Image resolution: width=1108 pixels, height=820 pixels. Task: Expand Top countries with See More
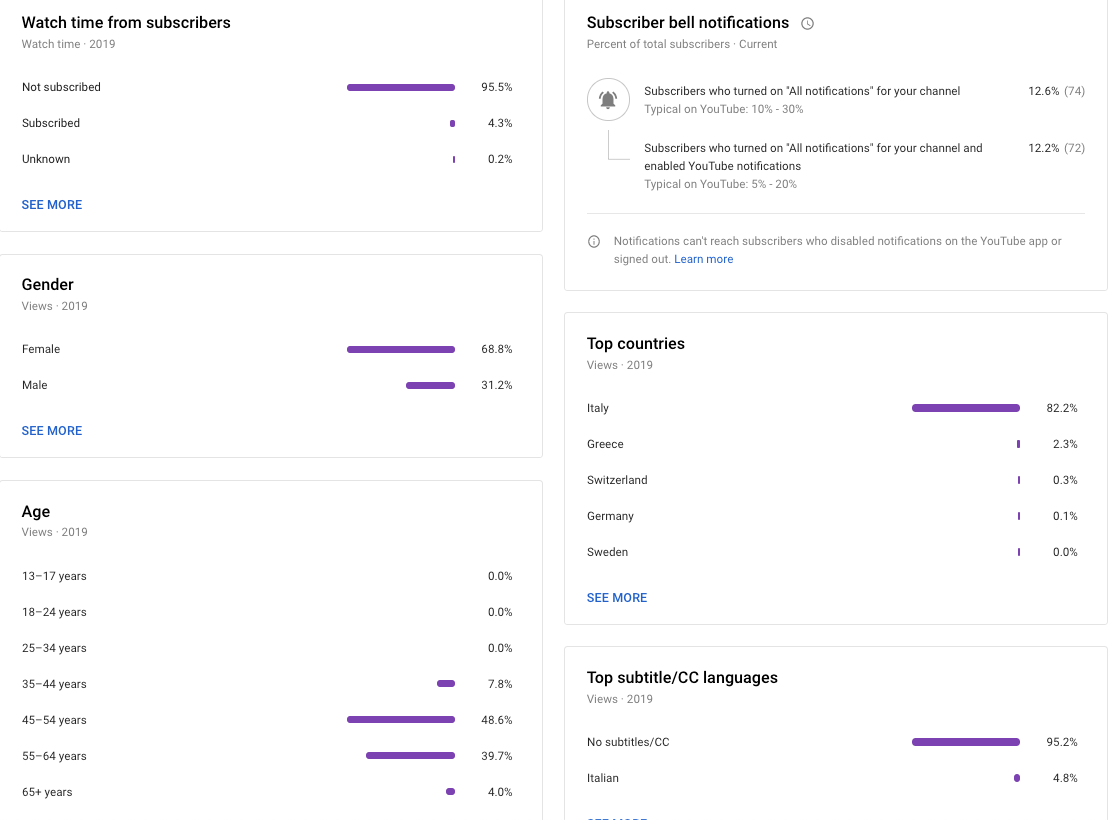617,598
